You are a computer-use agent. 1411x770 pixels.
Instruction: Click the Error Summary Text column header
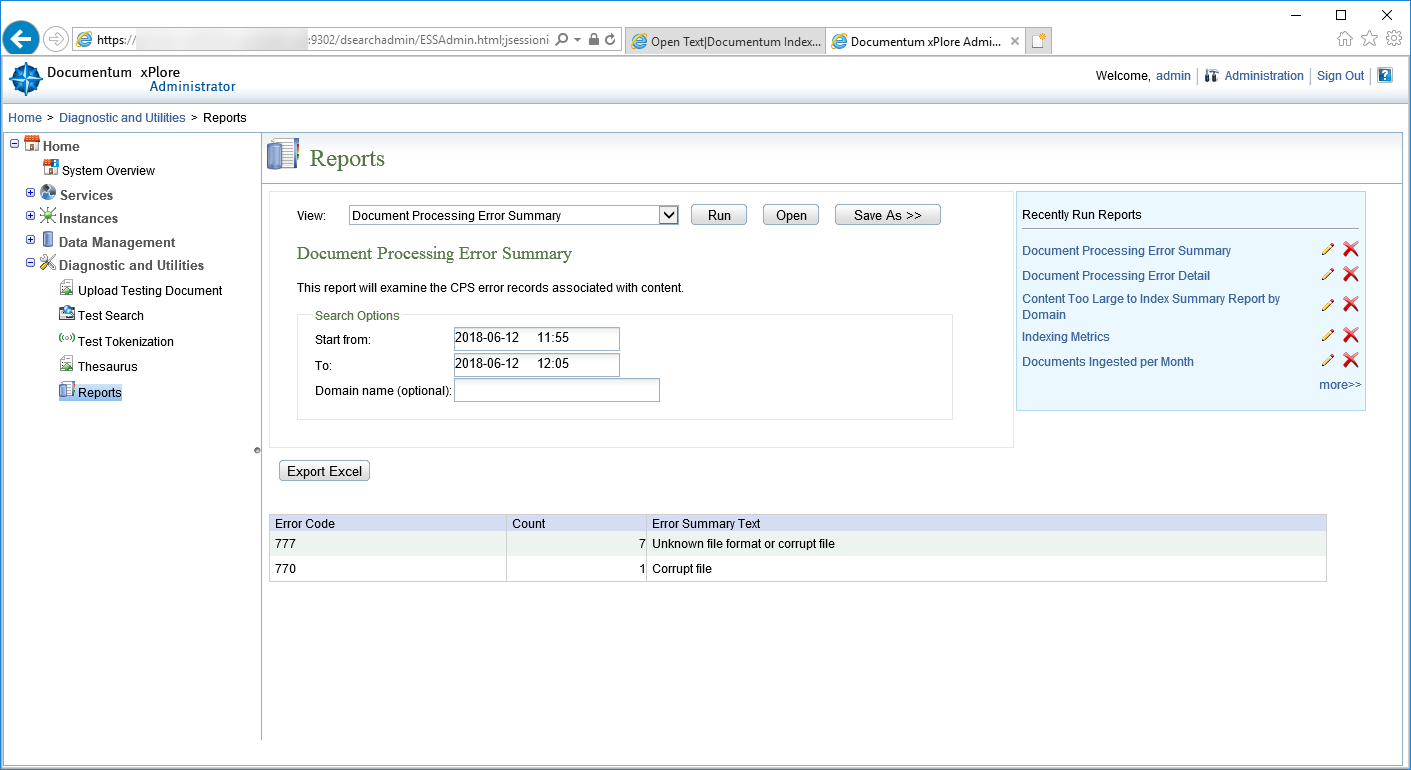click(x=986, y=523)
